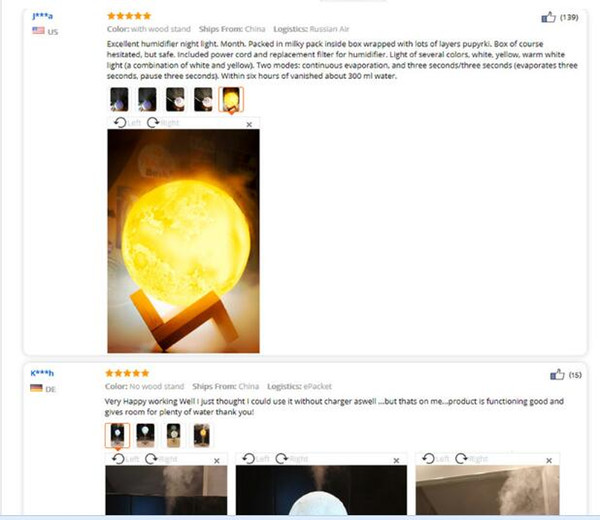Rotate left on K***h's first enlarged photo

tap(126, 459)
